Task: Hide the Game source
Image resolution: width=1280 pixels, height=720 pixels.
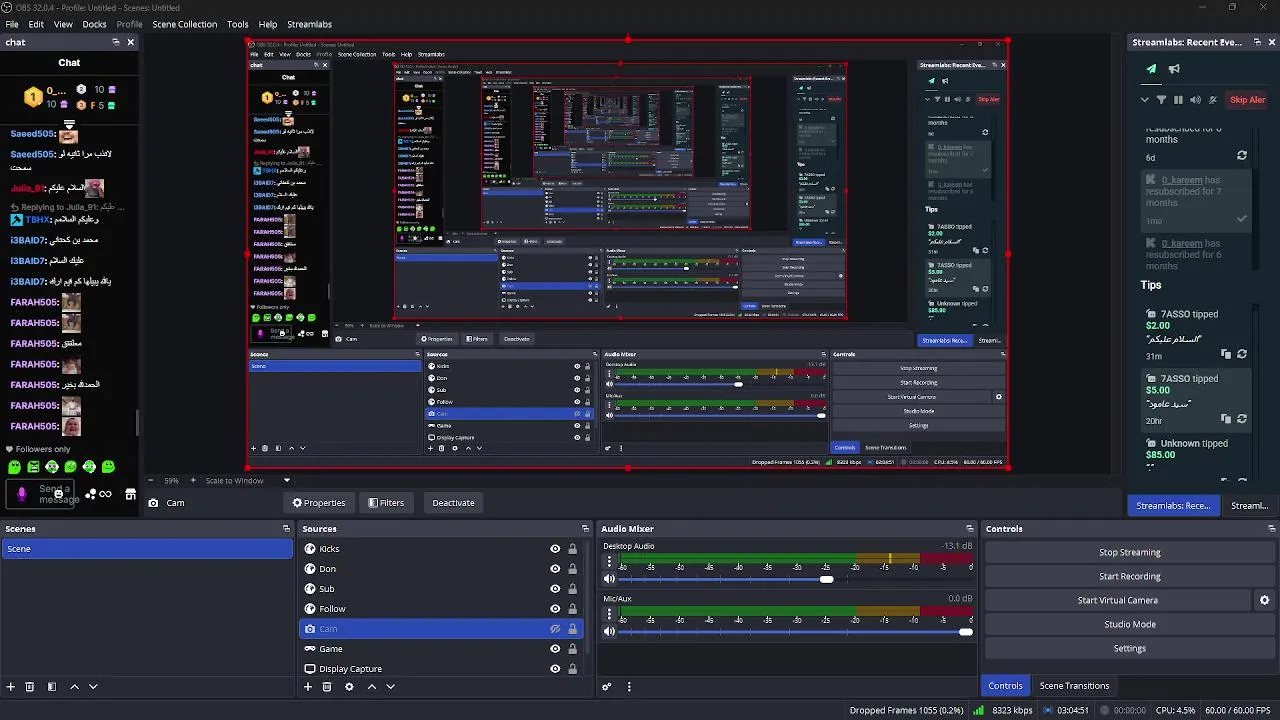Action: pos(555,649)
